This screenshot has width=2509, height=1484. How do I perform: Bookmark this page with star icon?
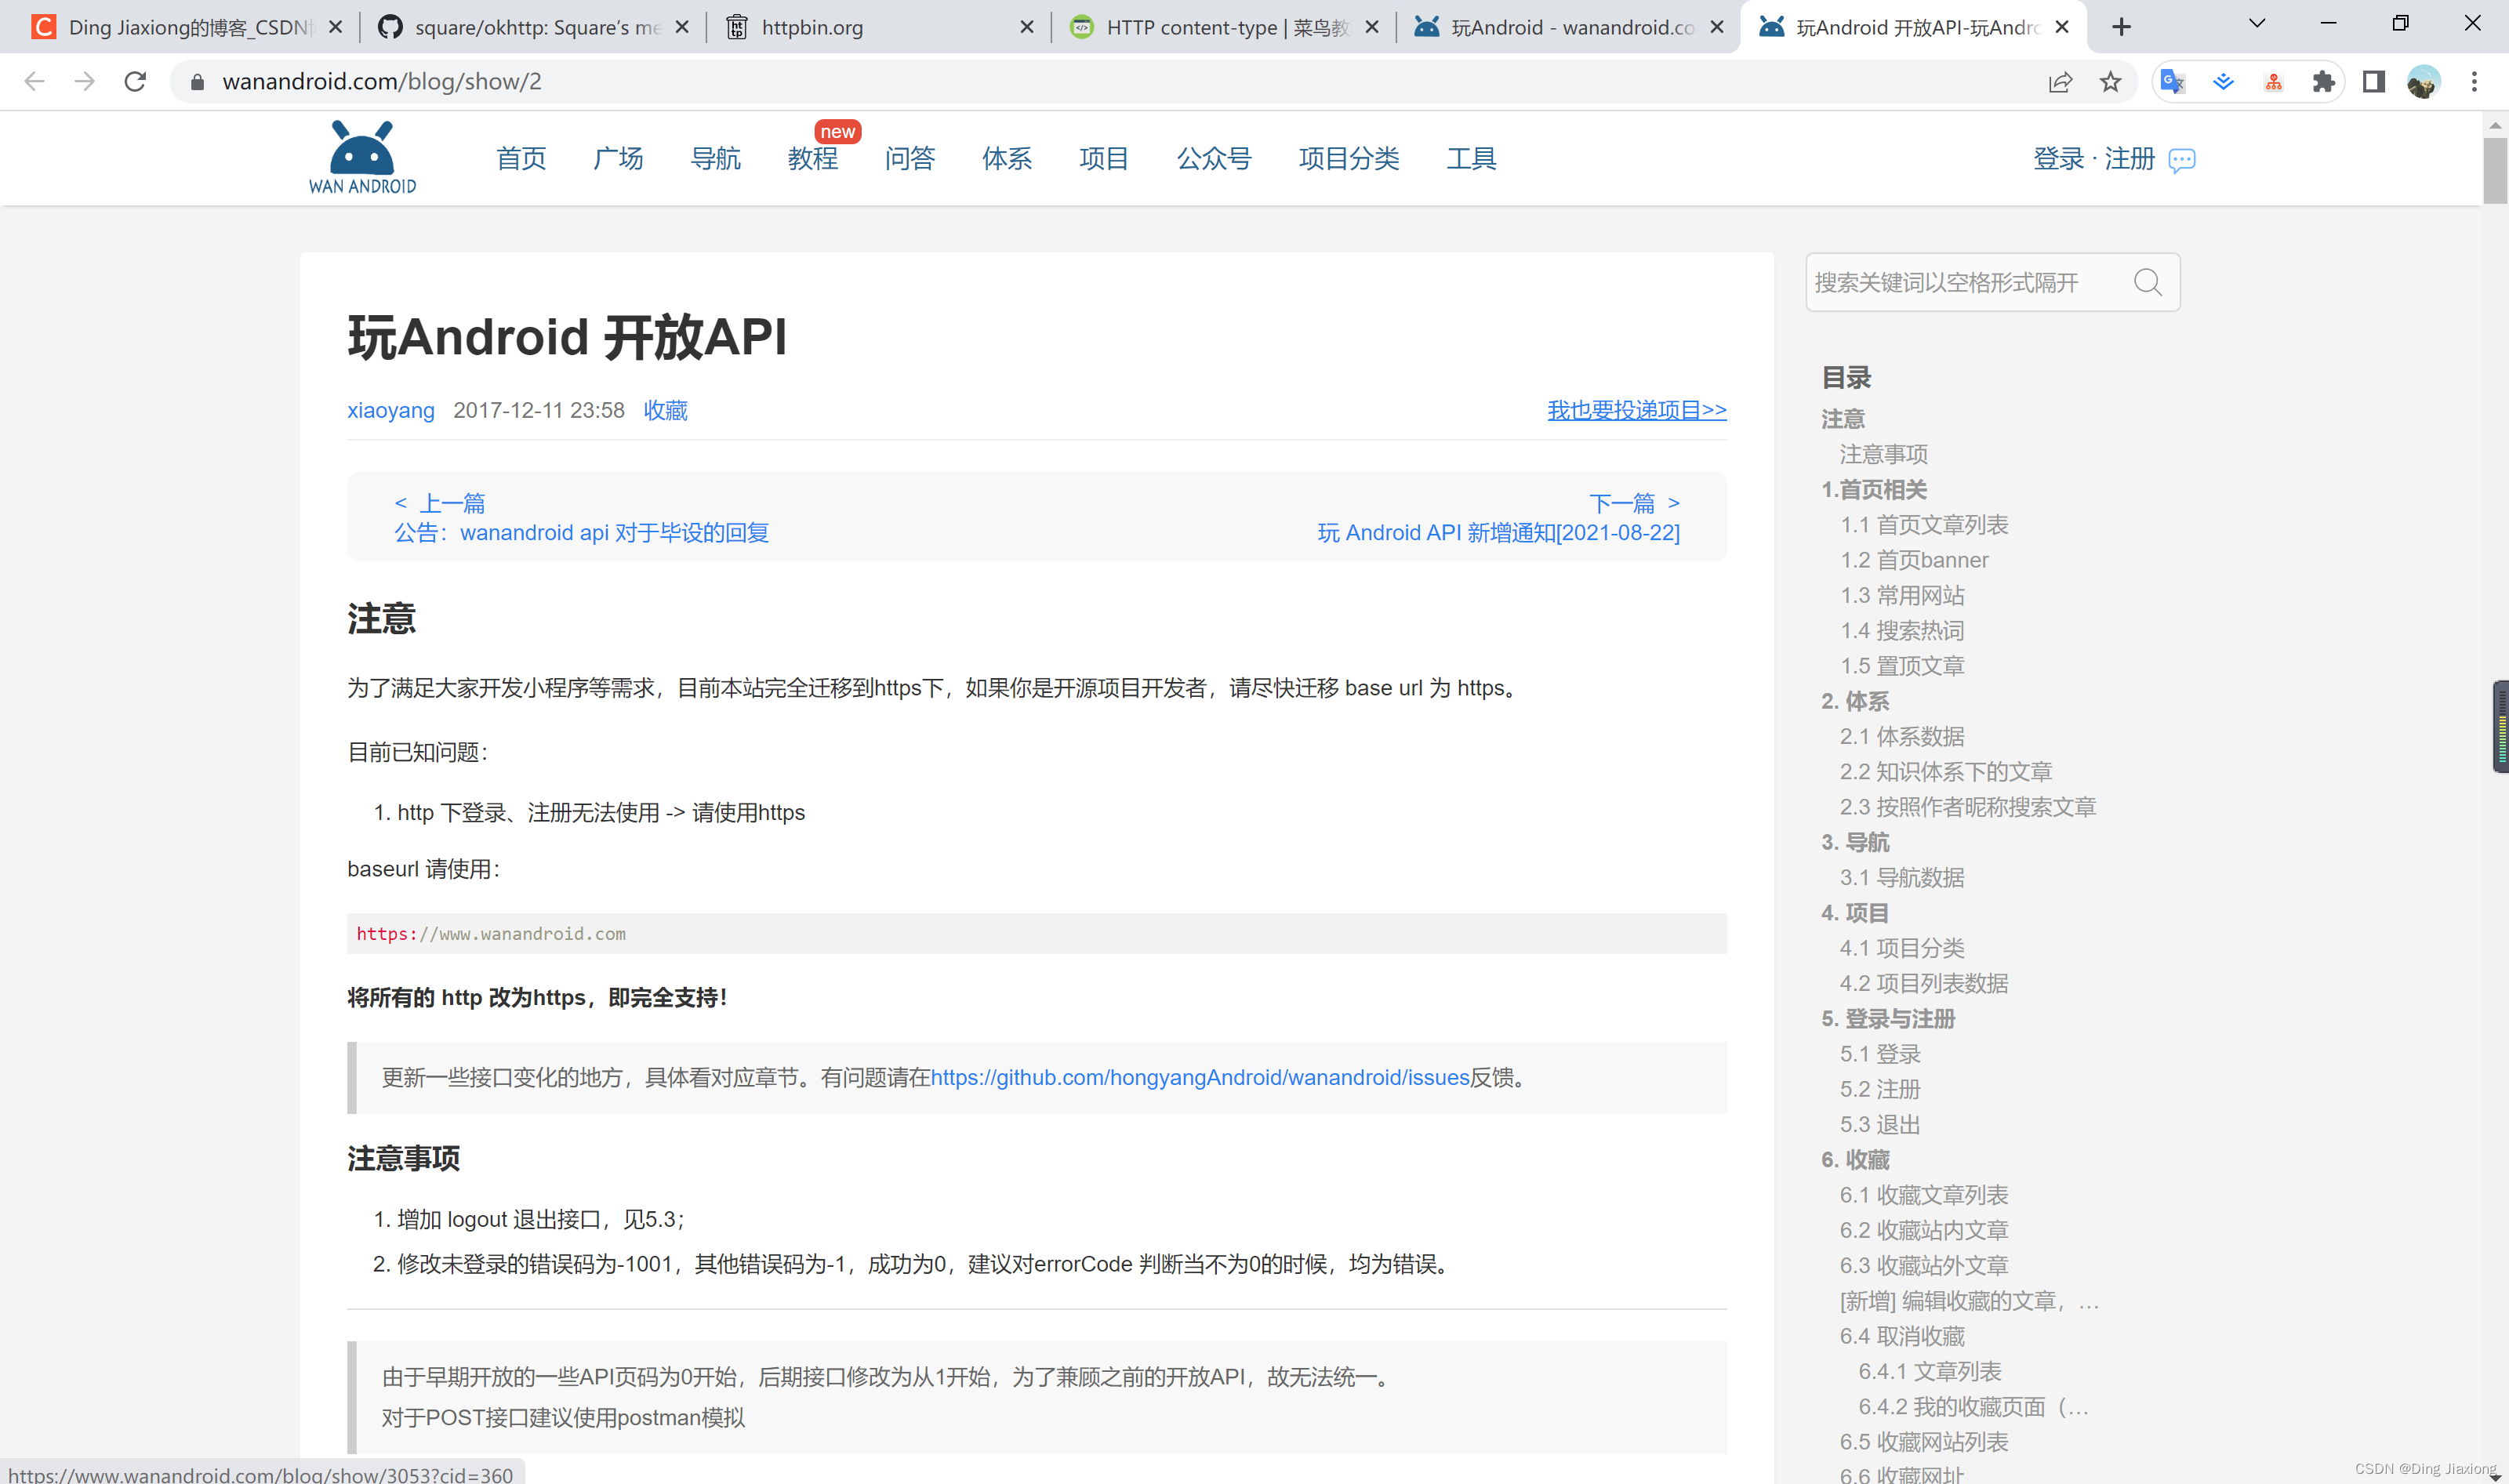[x=2110, y=82]
